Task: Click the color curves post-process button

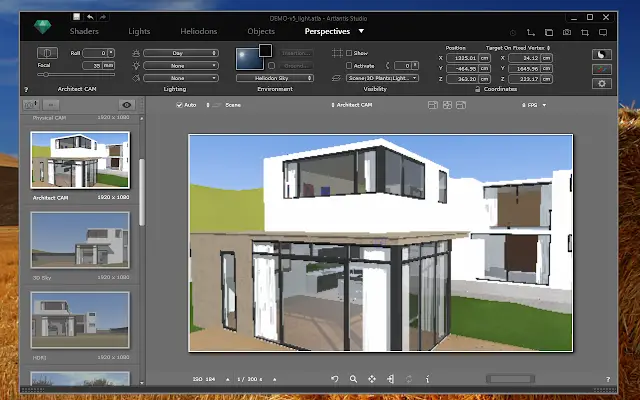Action: coord(602,69)
